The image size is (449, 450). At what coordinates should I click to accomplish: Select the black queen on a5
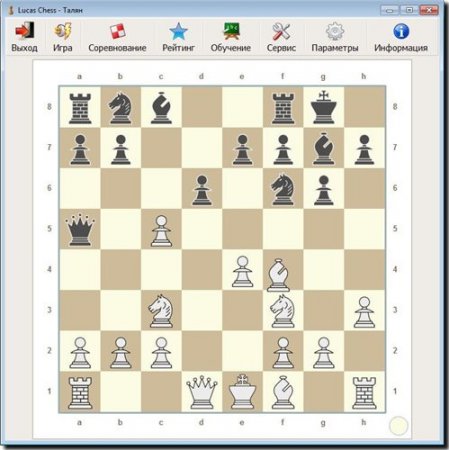click(80, 230)
